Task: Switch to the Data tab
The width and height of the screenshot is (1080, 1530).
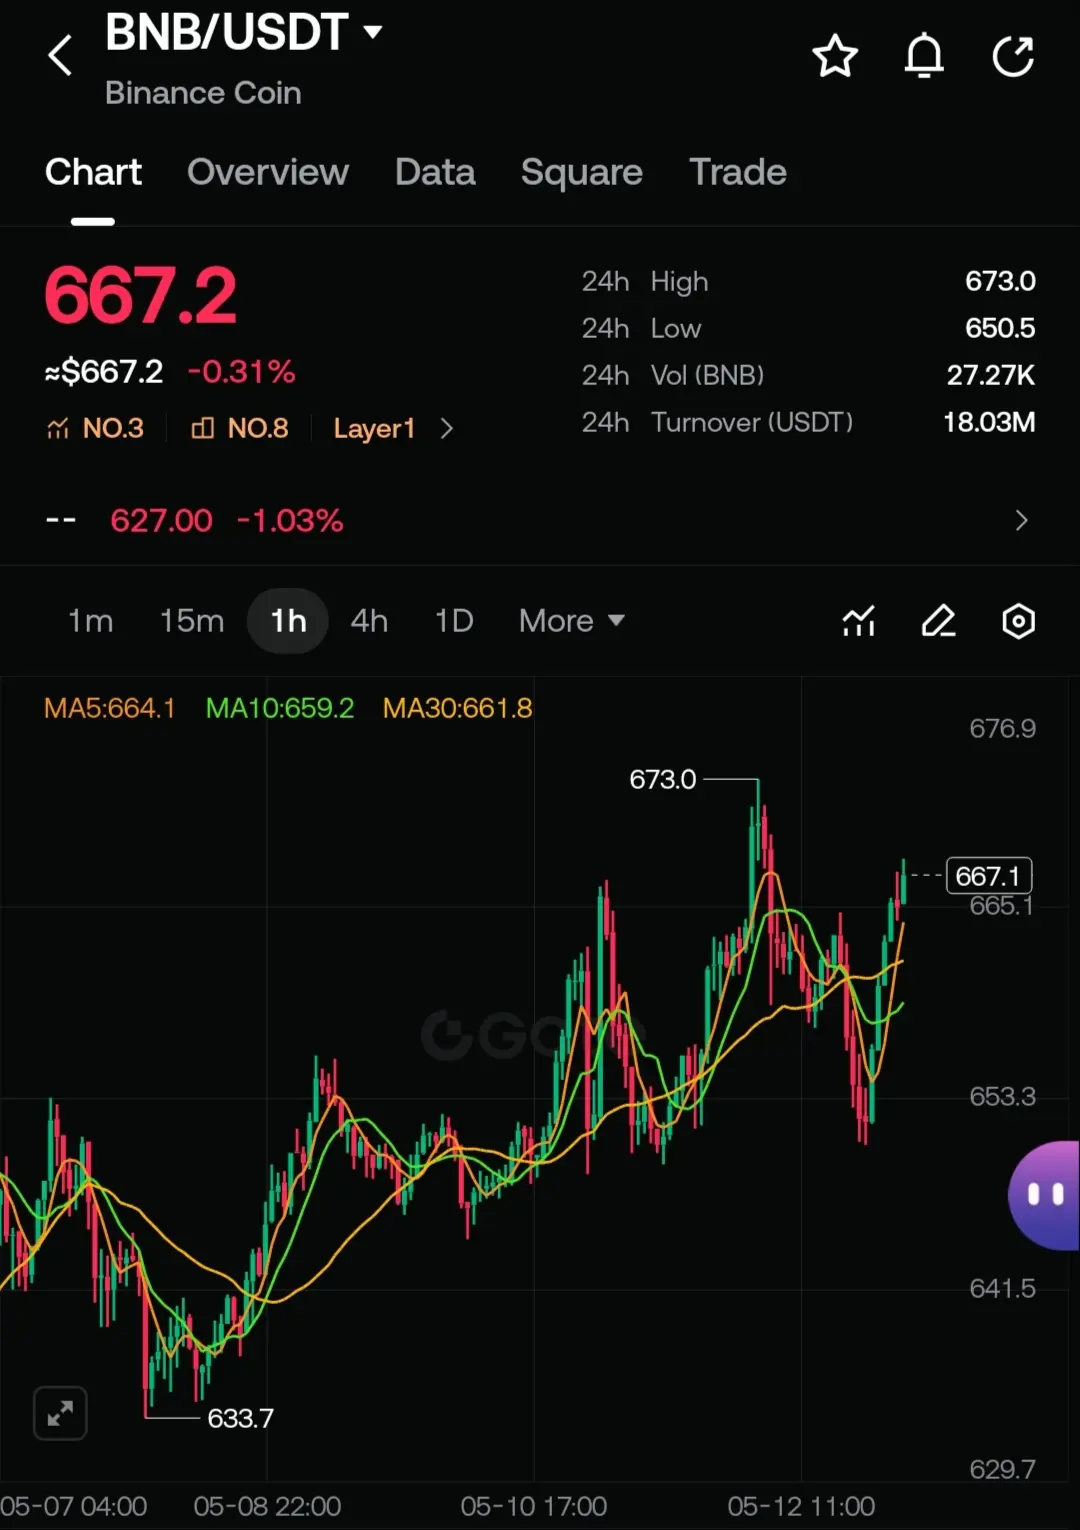Action: tap(435, 172)
